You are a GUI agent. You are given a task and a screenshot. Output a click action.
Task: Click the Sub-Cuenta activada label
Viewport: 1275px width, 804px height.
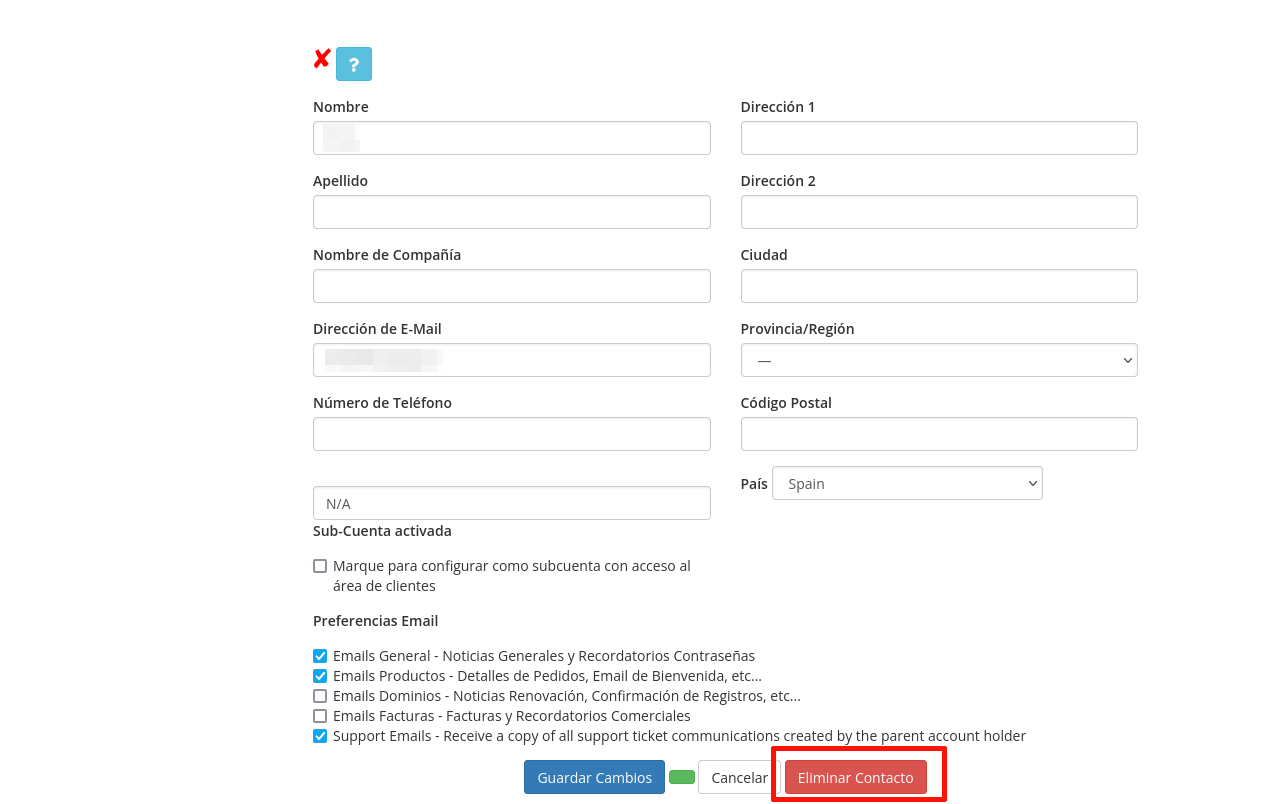click(x=382, y=531)
